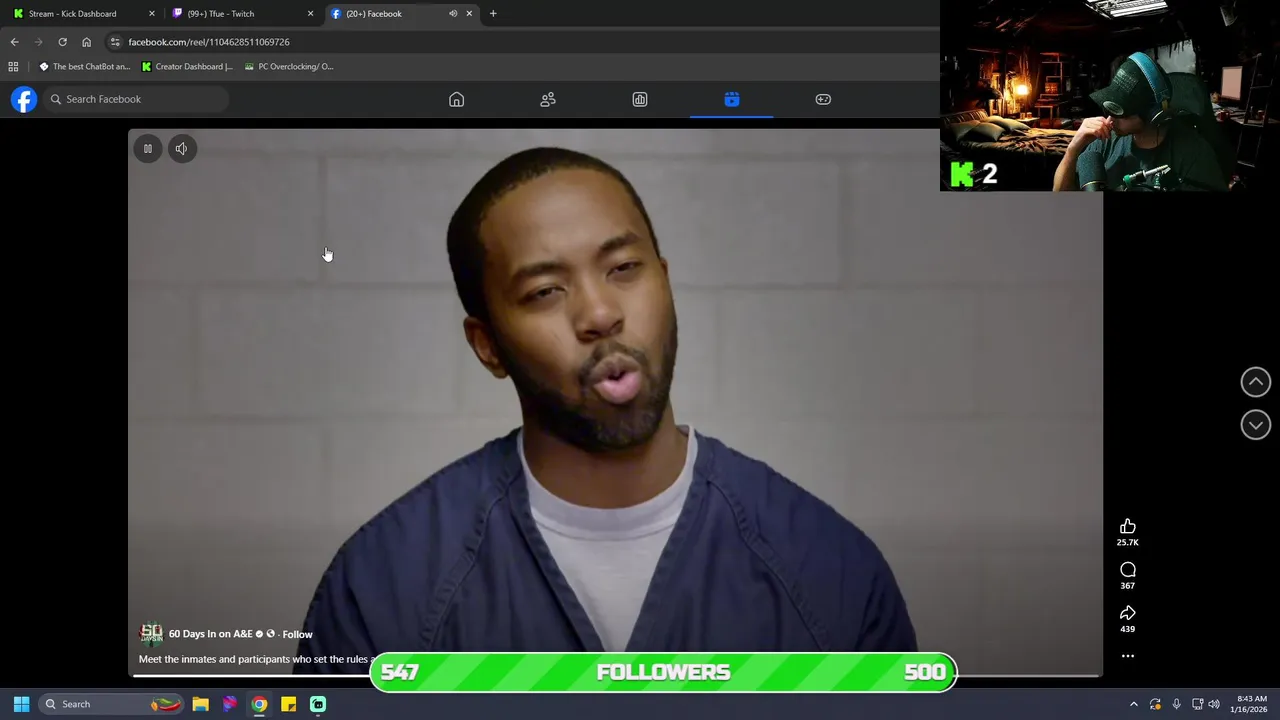
Task: Click the taskbar Search box
Action: tap(110, 704)
